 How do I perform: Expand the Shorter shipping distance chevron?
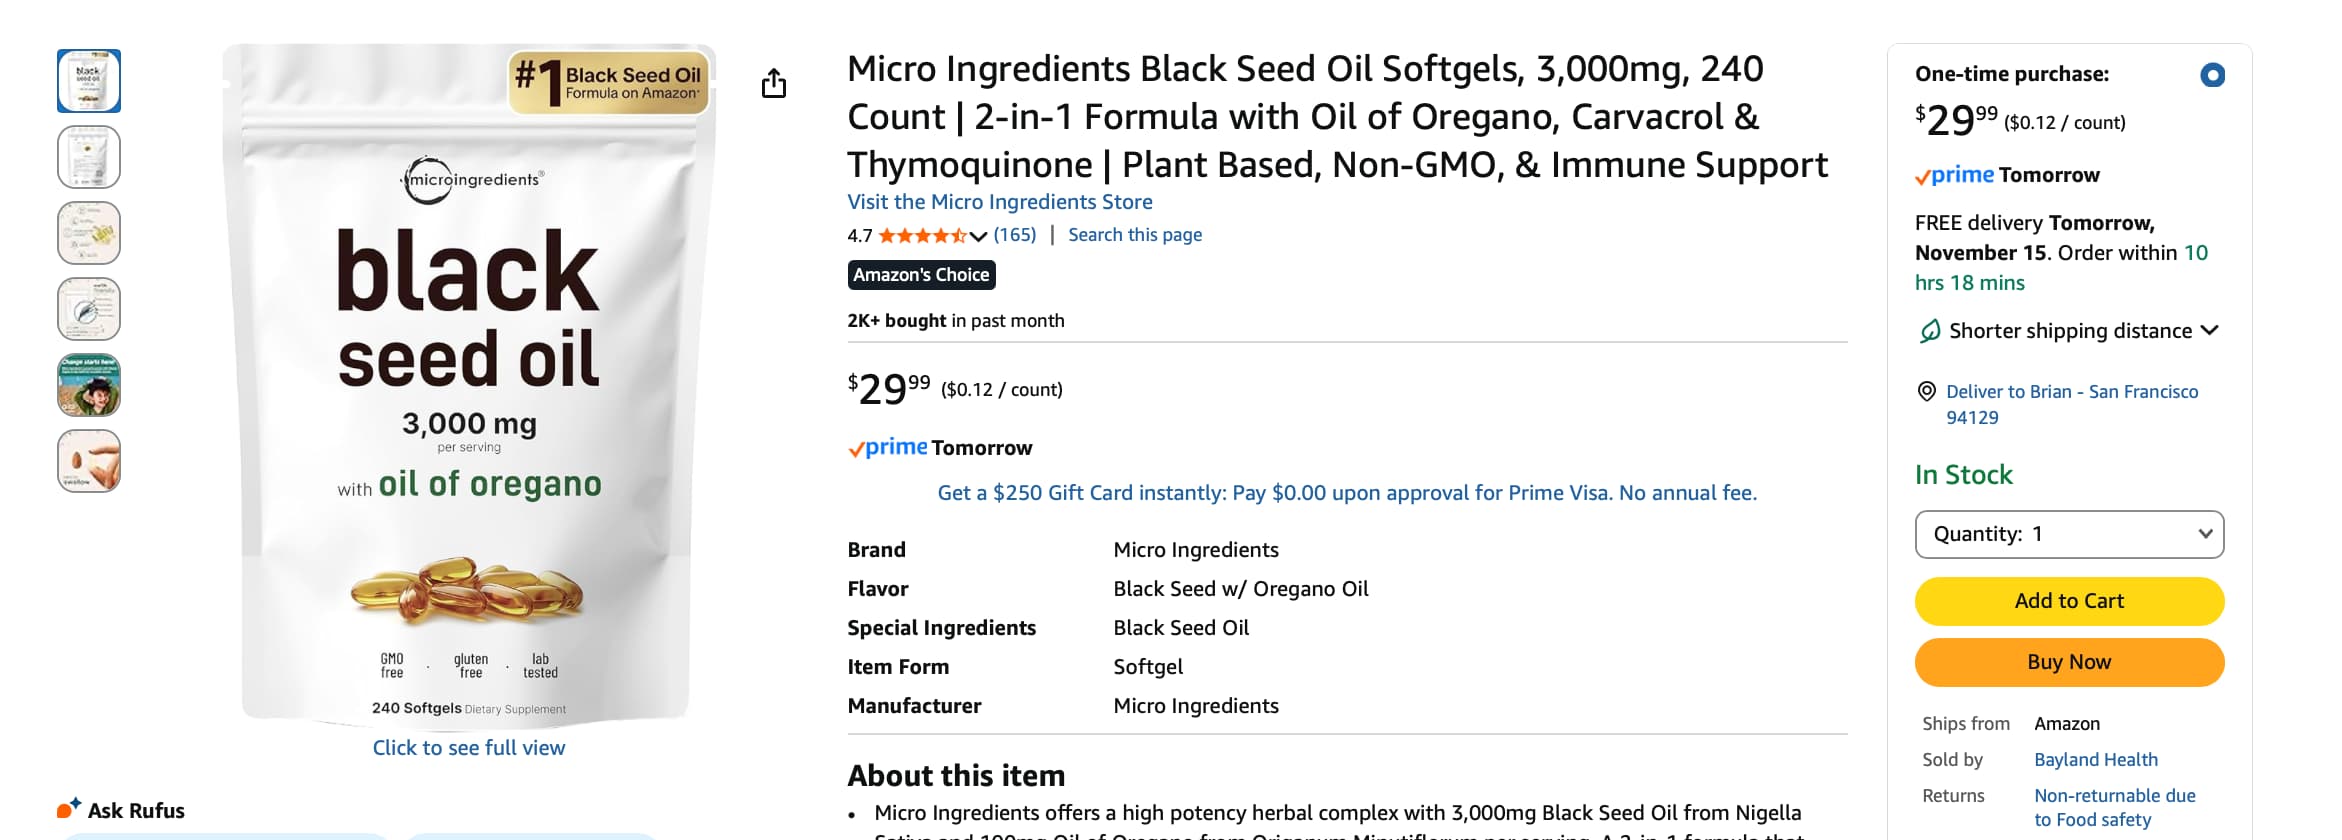click(x=2210, y=331)
